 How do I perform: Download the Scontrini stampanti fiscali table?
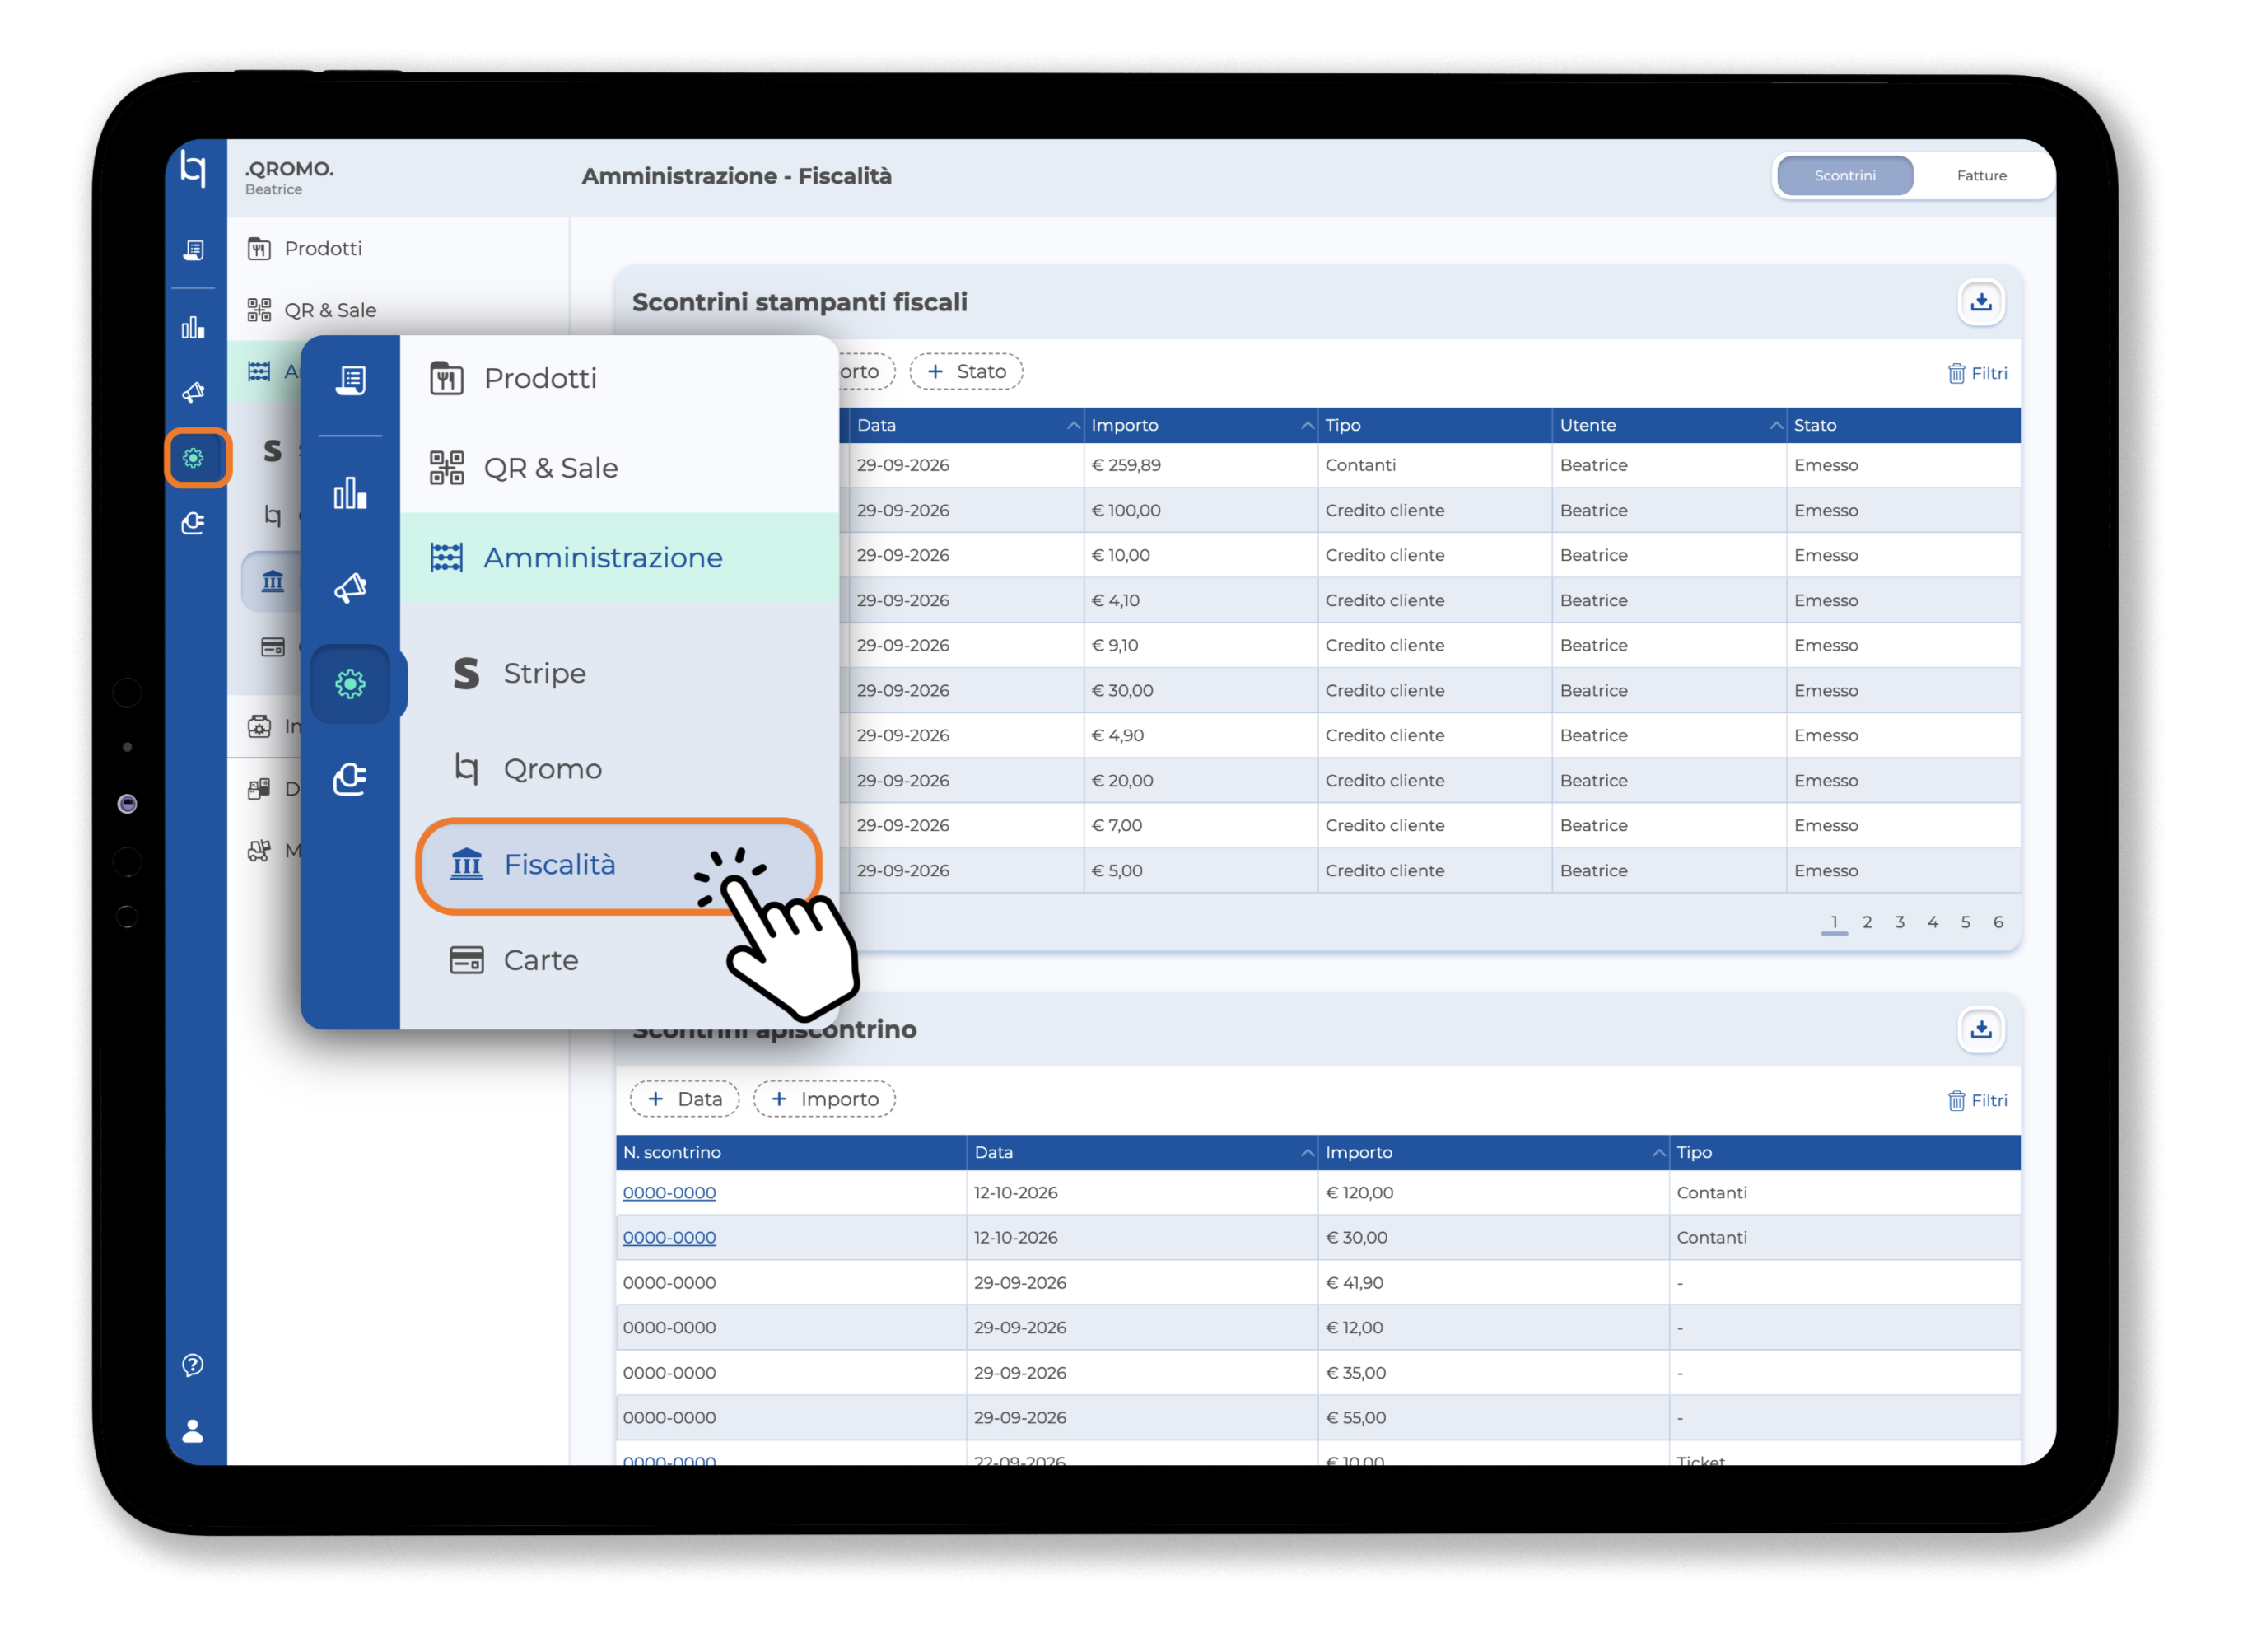click(1980, 302)
